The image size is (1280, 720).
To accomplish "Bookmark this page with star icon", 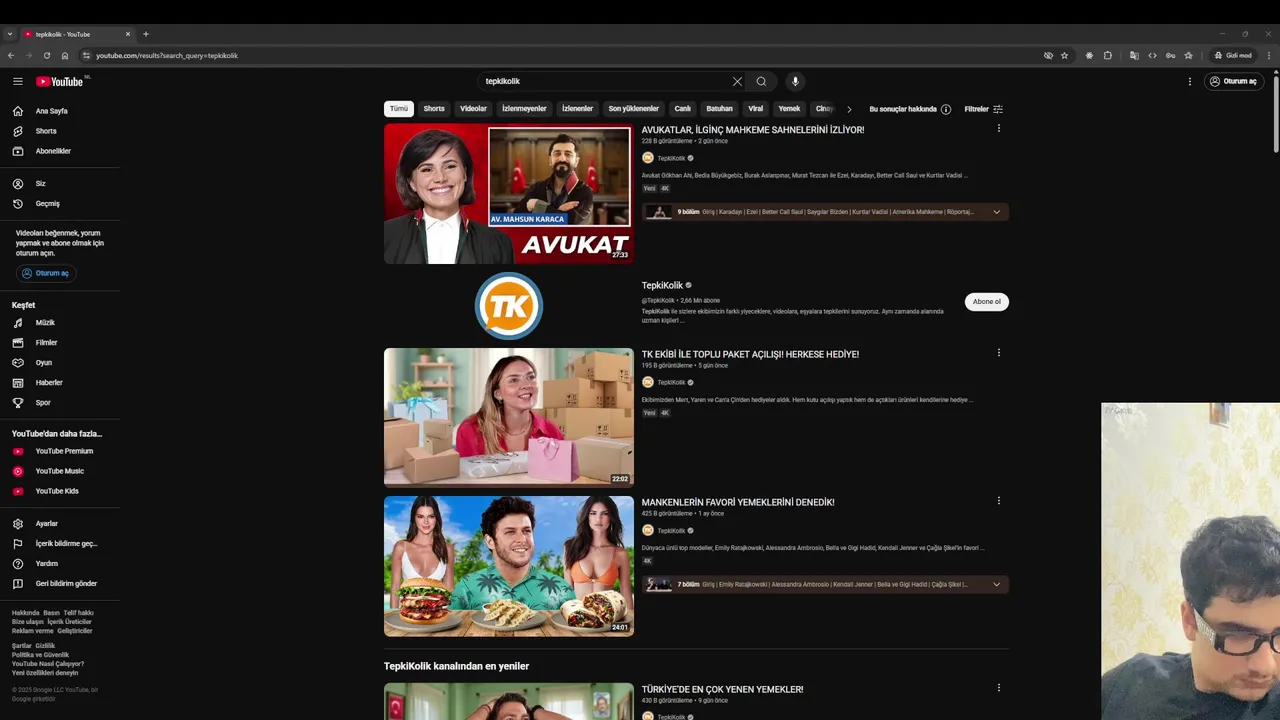I will [x=1065, y=55].
